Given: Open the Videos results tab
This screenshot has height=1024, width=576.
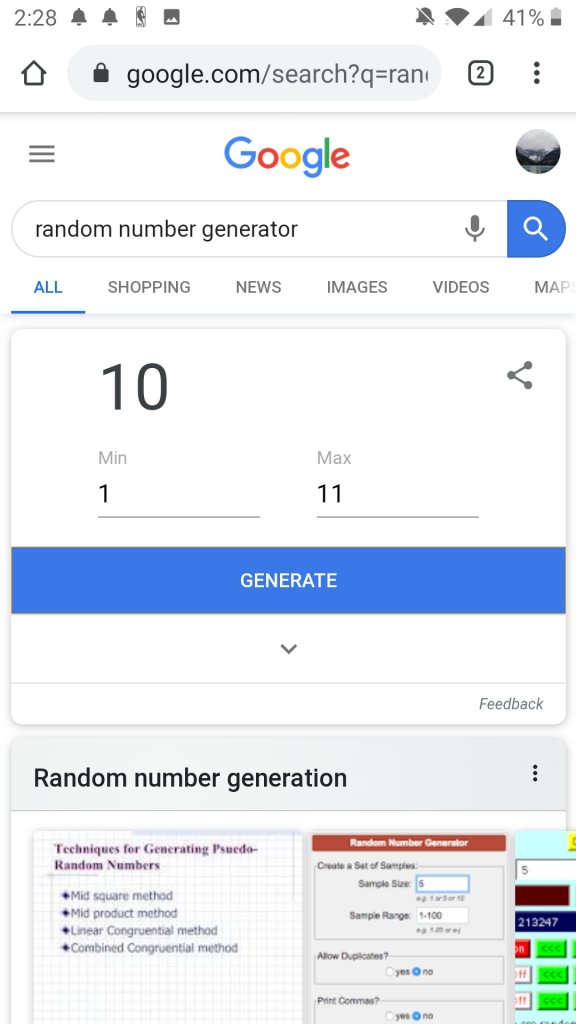Looking at the screenshot, I should point(460,287).
